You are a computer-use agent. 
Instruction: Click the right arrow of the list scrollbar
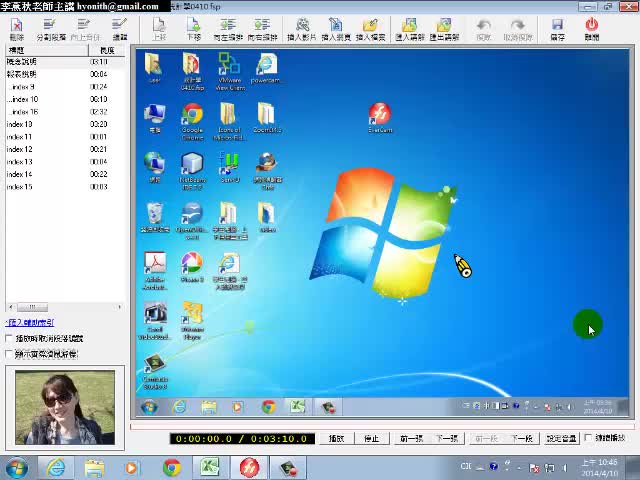120,307
